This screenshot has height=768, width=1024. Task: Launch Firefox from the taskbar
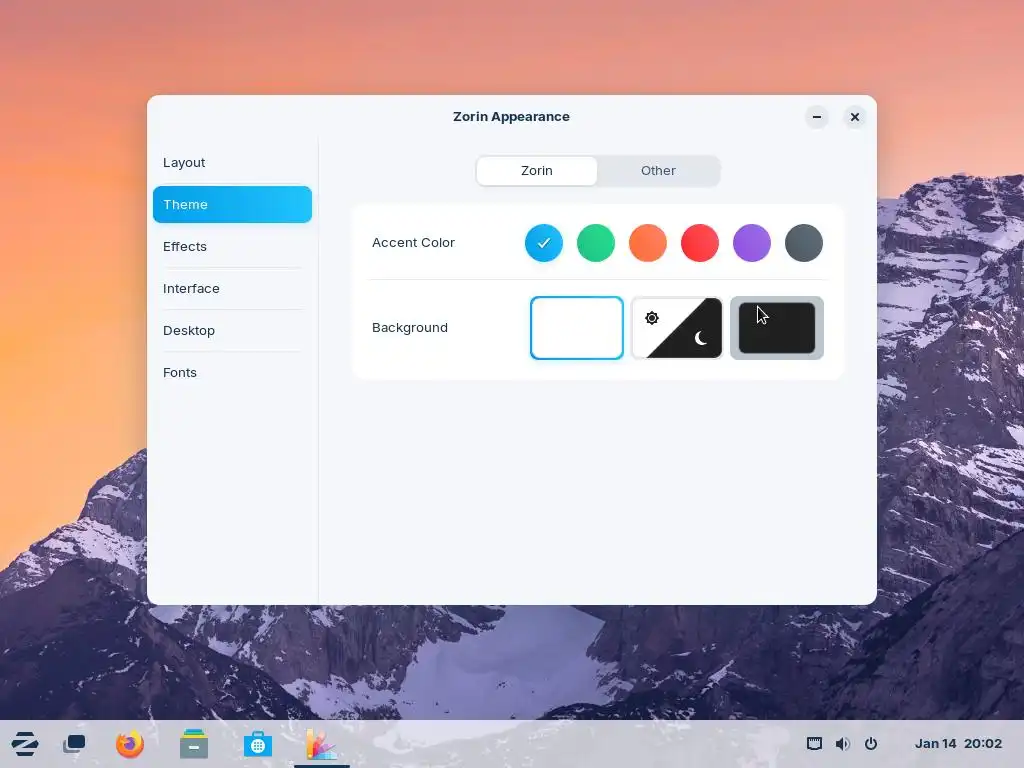[x=129, y=744]
